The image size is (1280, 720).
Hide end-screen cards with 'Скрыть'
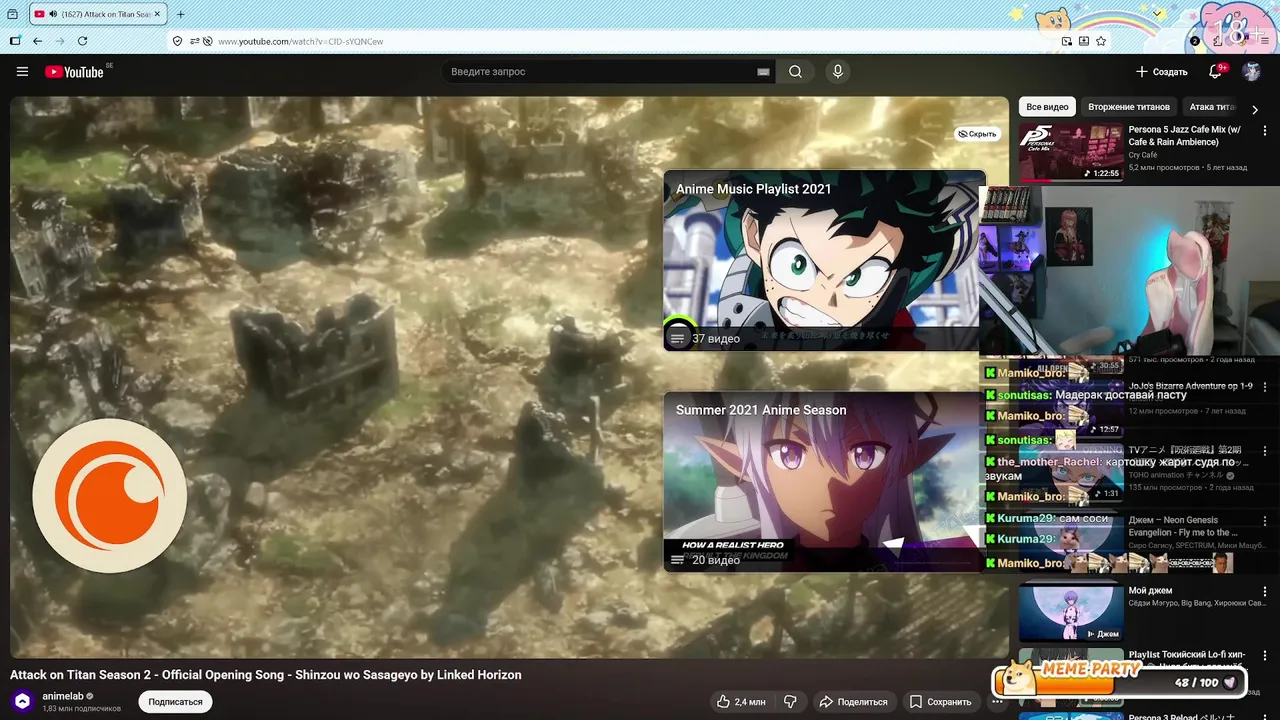pyautogui.click(x=977, y=134)
